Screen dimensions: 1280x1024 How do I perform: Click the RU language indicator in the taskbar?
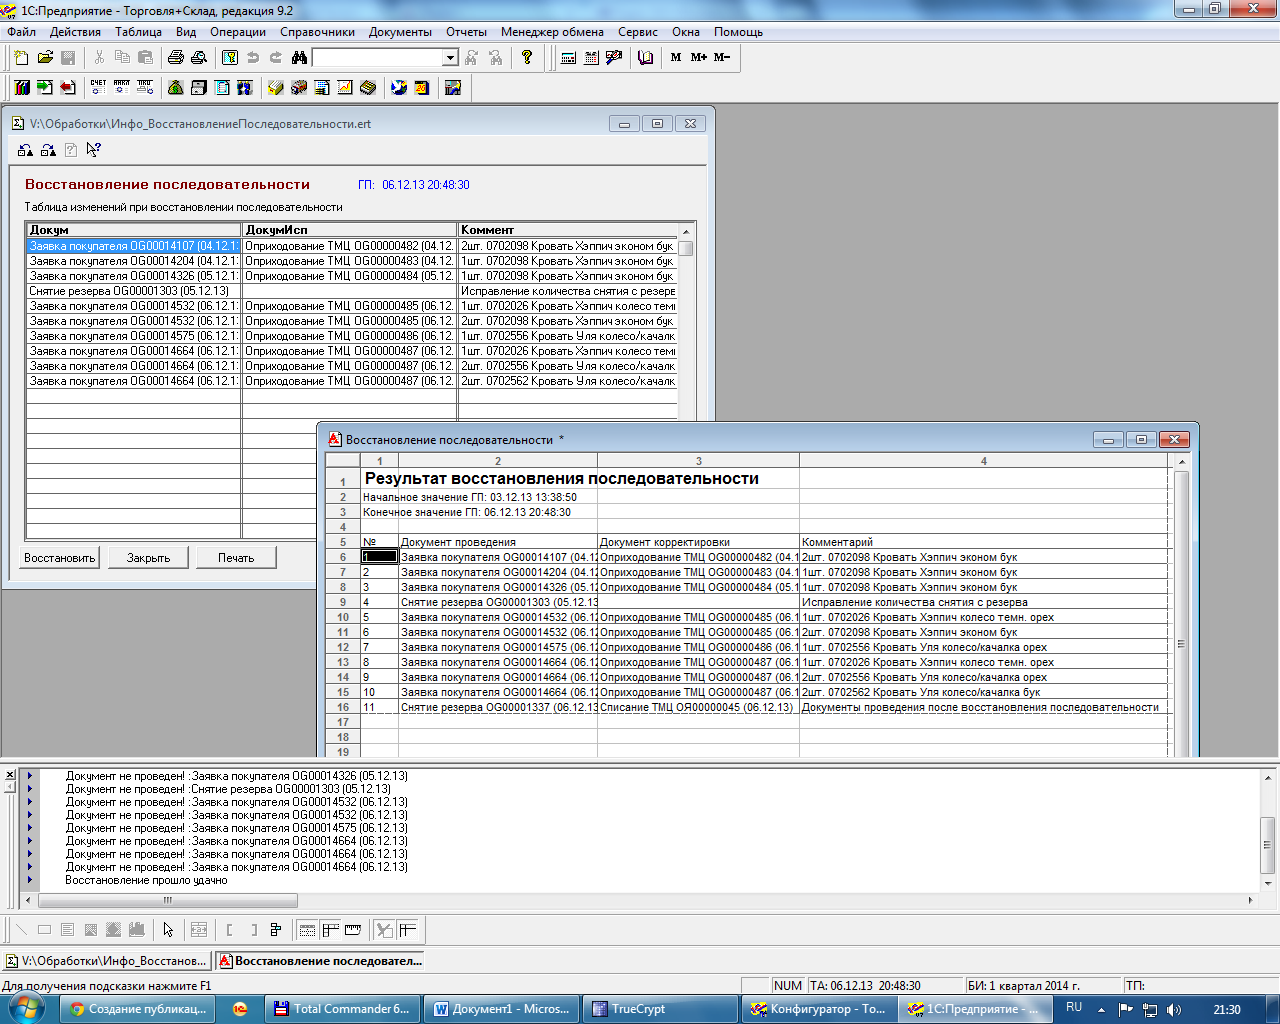[1074, 1008]
